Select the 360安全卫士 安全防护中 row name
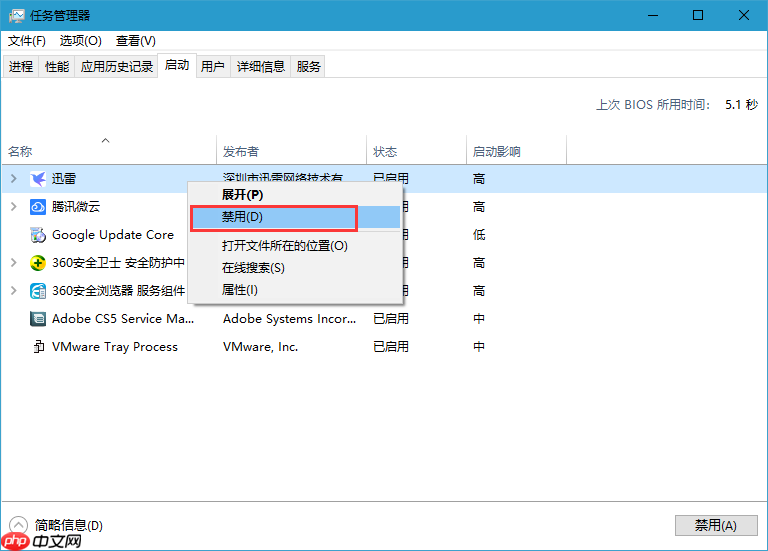The width and height of the screenshot is (768, 551). [x=118, y=263]
